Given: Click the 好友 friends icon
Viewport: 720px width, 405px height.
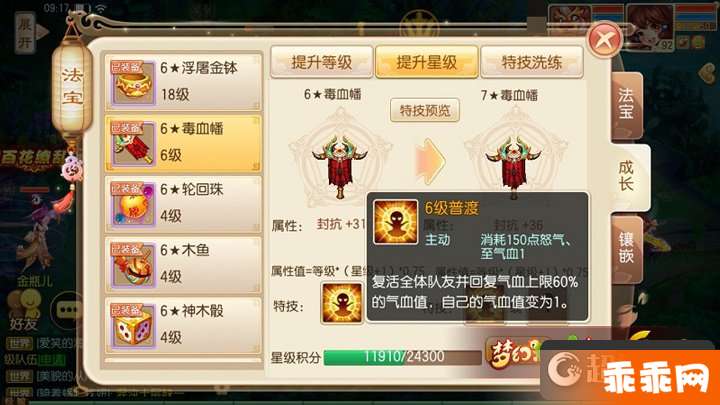Looking at the screenshot, I should coord(24,310).
